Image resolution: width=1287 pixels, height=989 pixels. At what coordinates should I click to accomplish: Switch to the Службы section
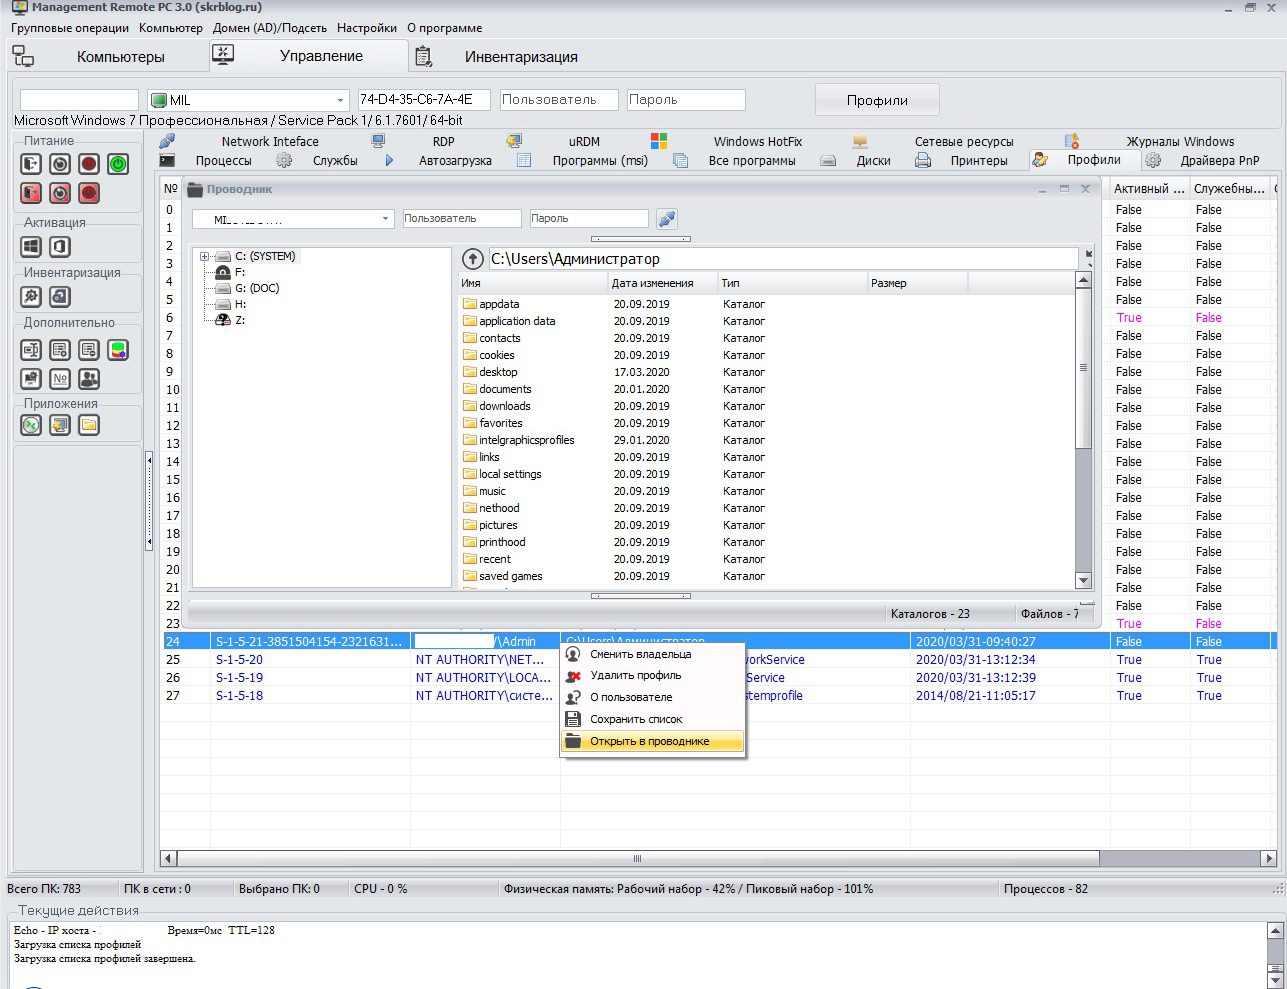[335, 160]
